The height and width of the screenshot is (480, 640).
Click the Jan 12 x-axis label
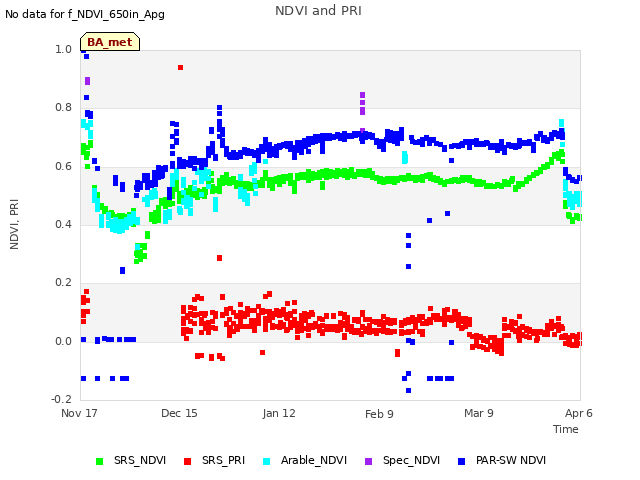pos(279,413)
